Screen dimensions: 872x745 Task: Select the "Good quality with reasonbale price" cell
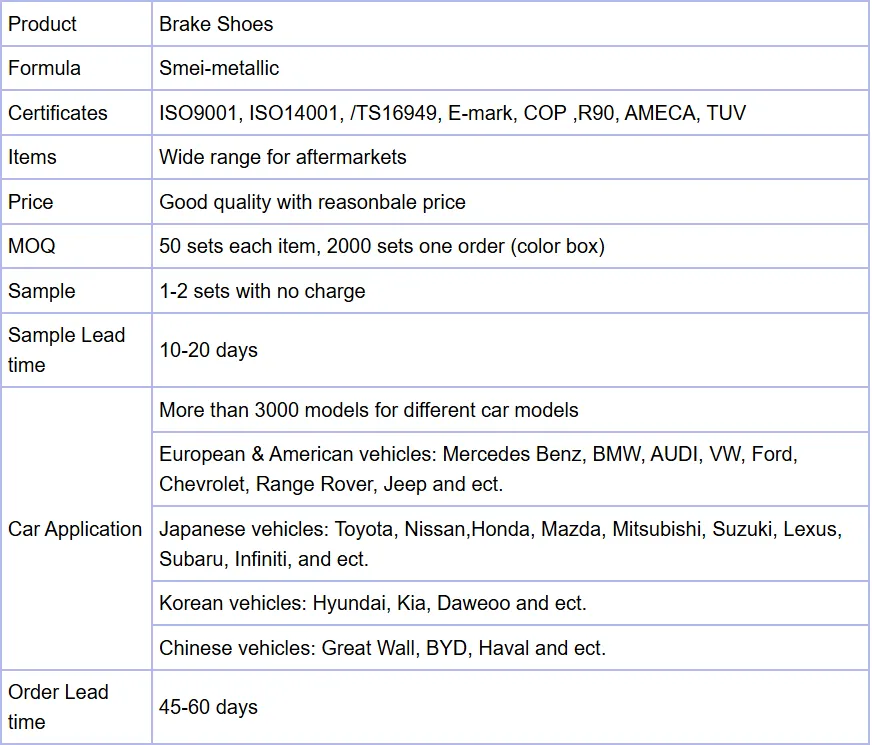click(x=312, y=202)
